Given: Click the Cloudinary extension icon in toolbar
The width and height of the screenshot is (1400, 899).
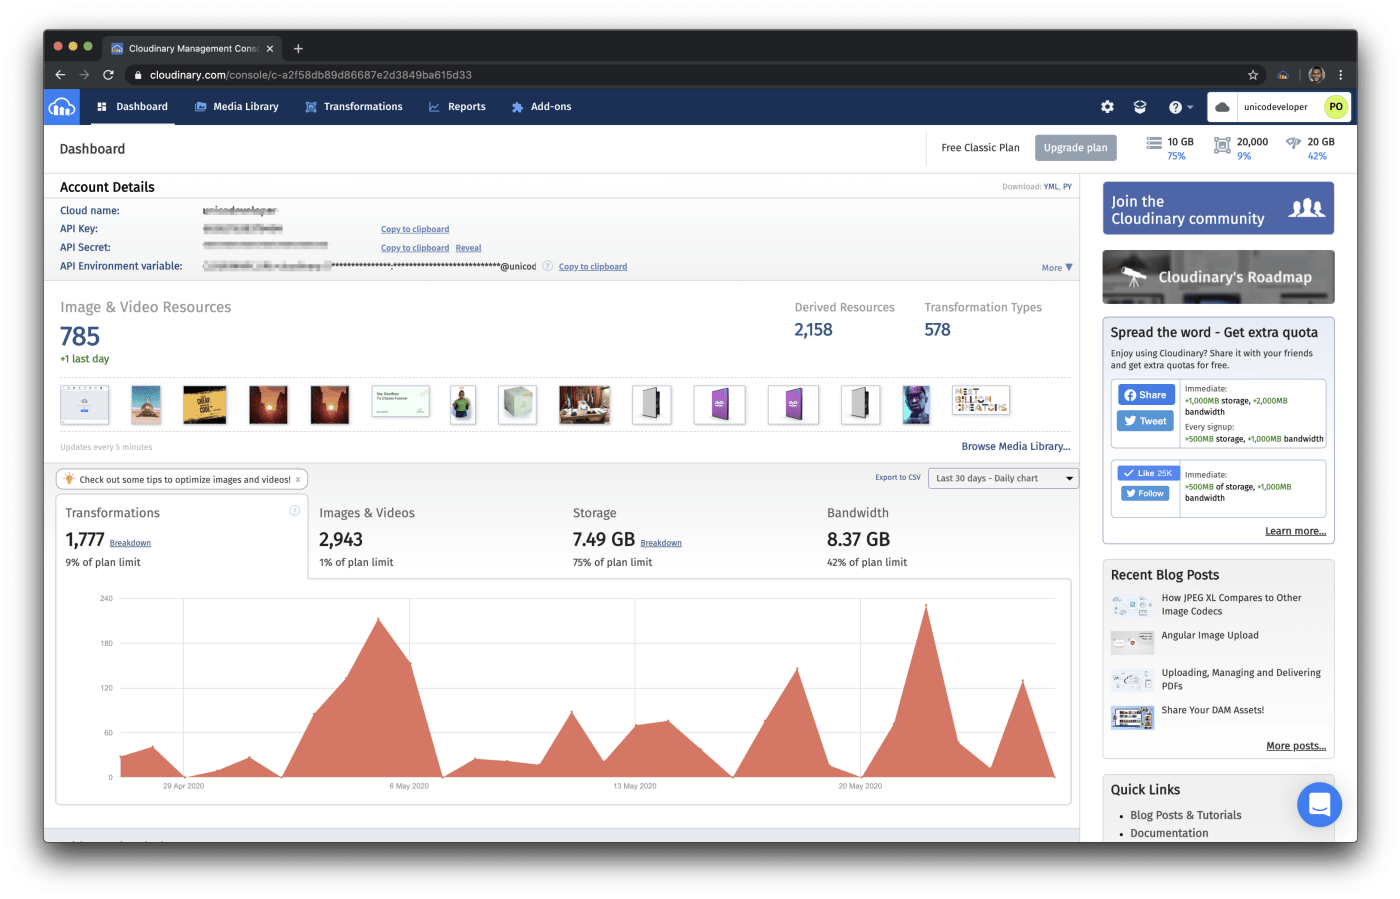Looking at the screenshot, I should click(1283, 75).
